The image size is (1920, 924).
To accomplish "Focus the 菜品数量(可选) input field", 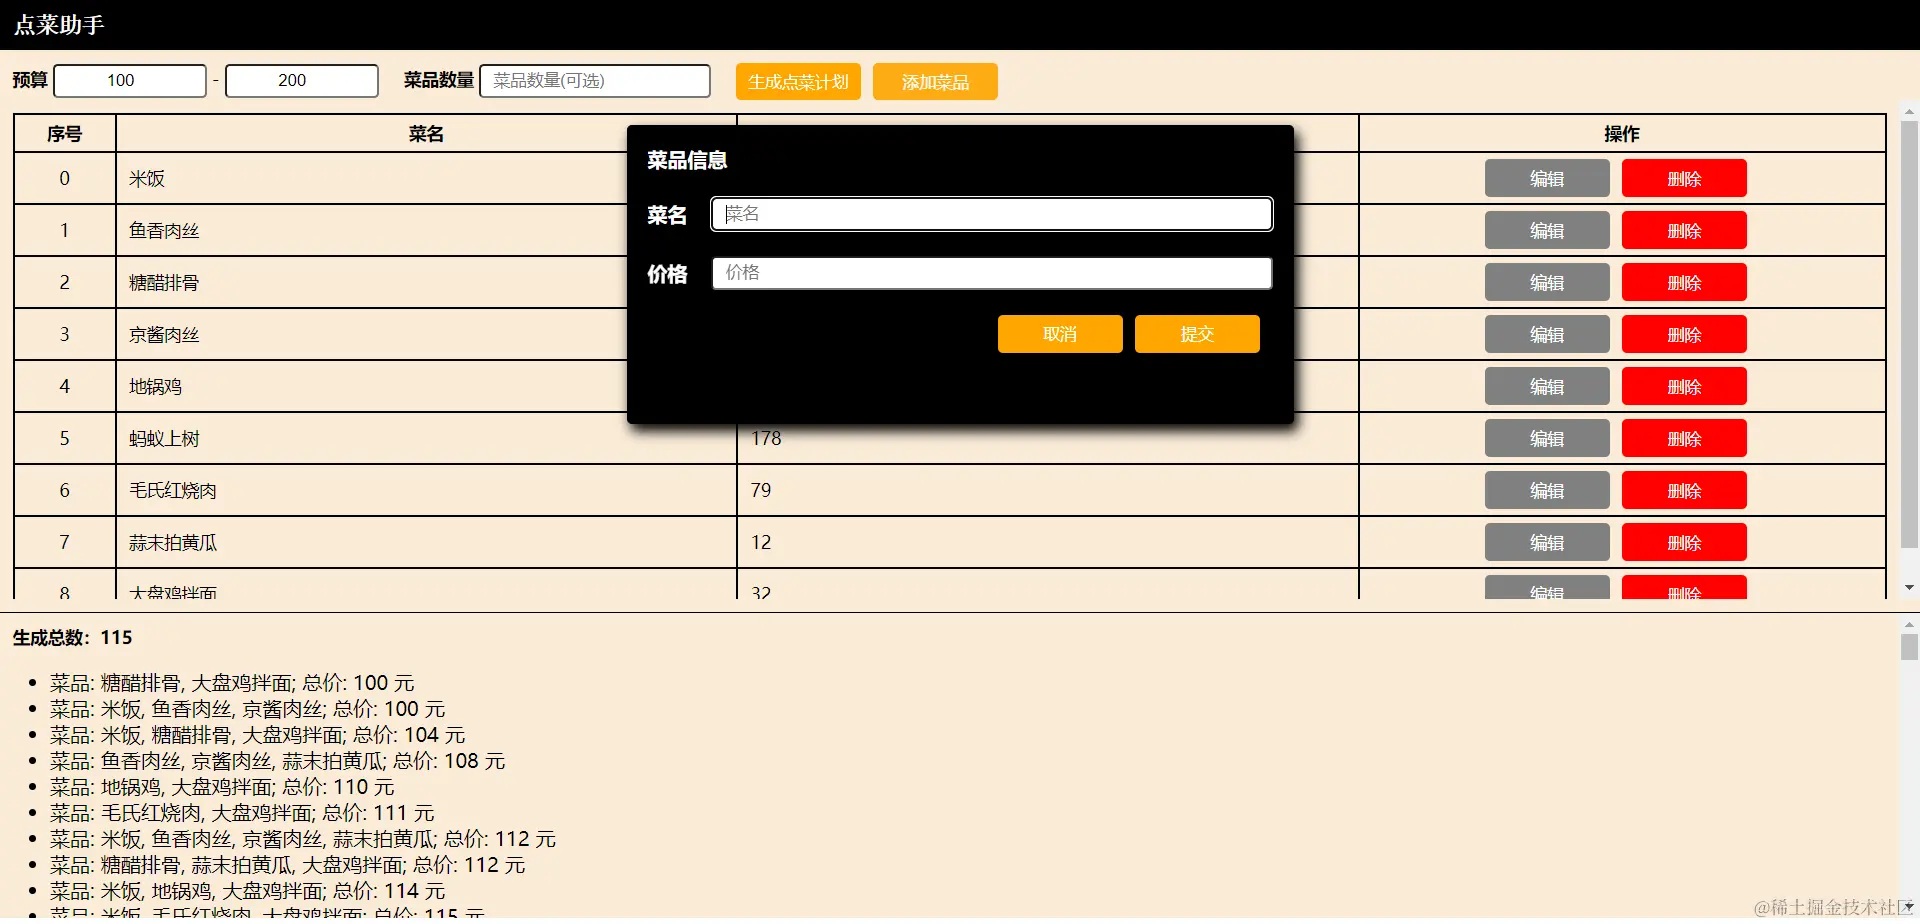I will [x=595, y=81].
